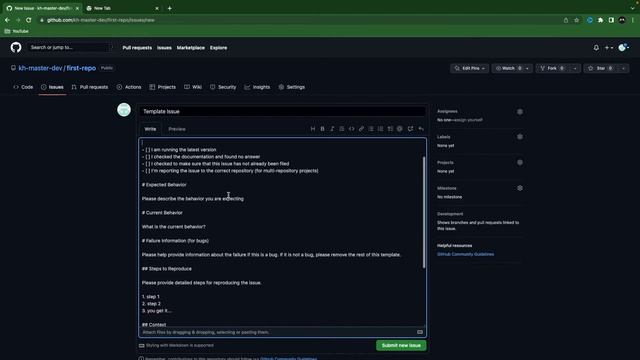Switch to the Preview editor tab
640x360 pixels.
[x=177, y=129]
